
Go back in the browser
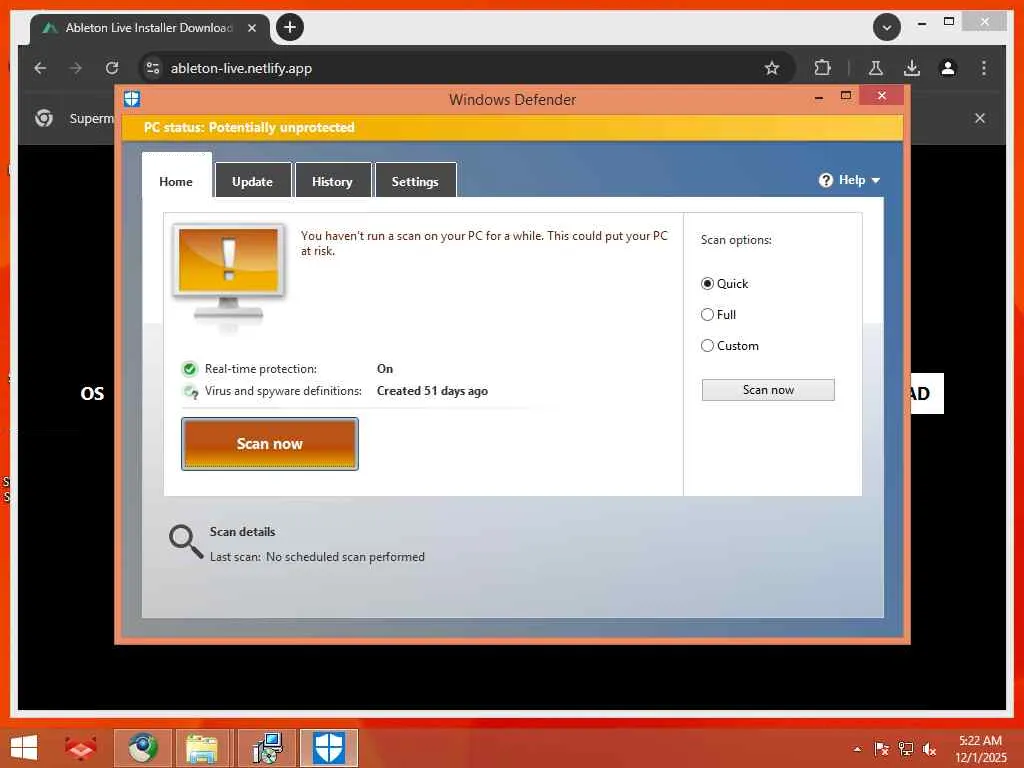tap(40, 68)
